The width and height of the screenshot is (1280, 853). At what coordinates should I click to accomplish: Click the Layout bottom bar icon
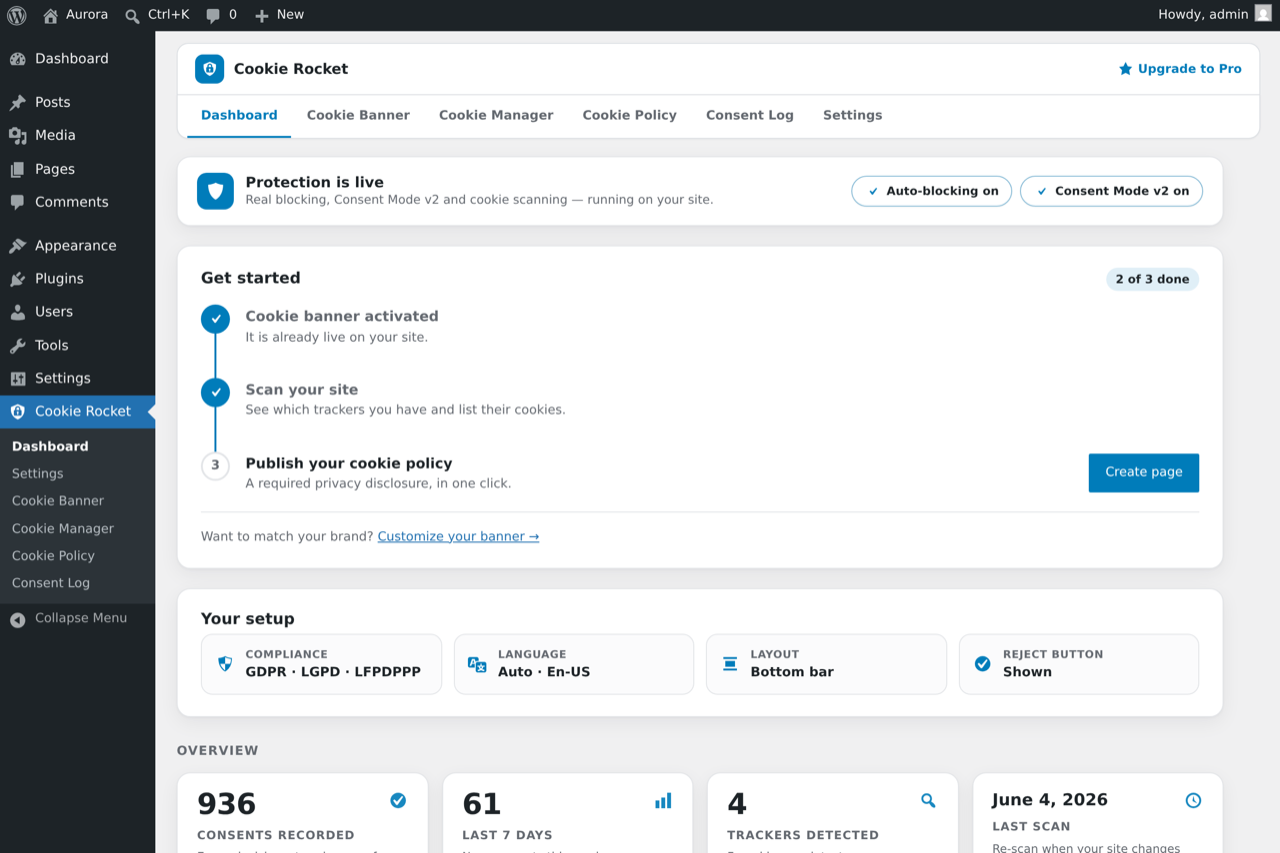[x=730, y=664]
